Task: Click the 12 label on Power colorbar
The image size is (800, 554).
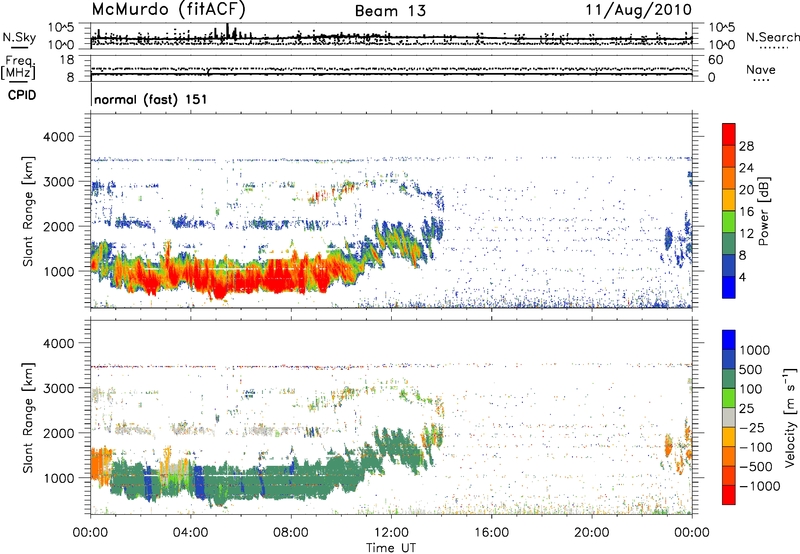Action: coord(746,234)
